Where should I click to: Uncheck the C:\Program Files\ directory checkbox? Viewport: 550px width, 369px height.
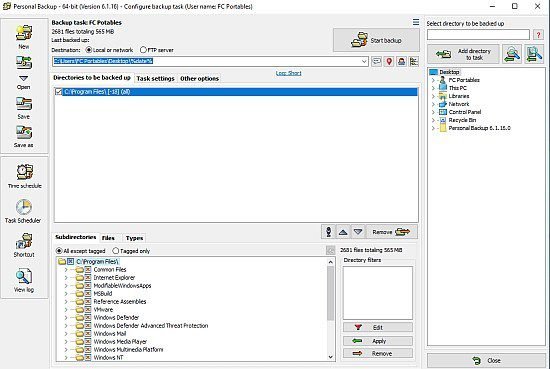[59, 92]
